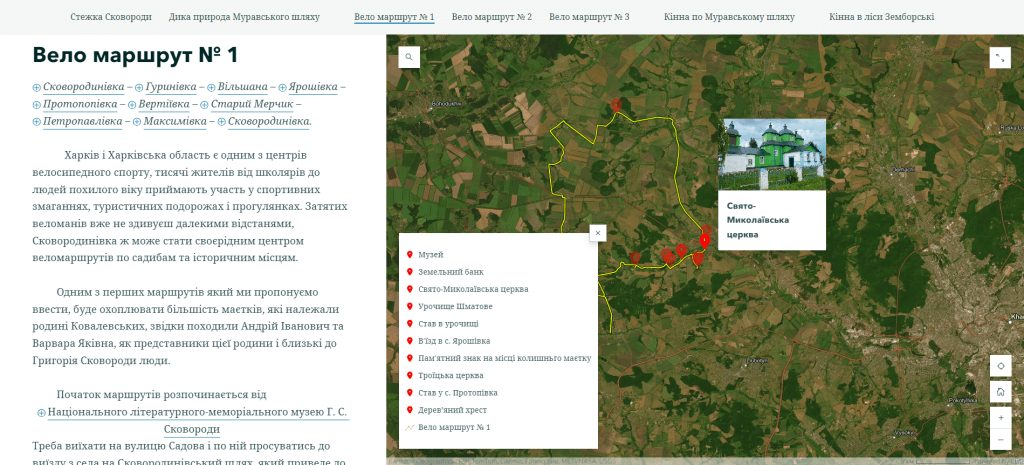
Task: Open the map search tool
Action: (409, 57)
